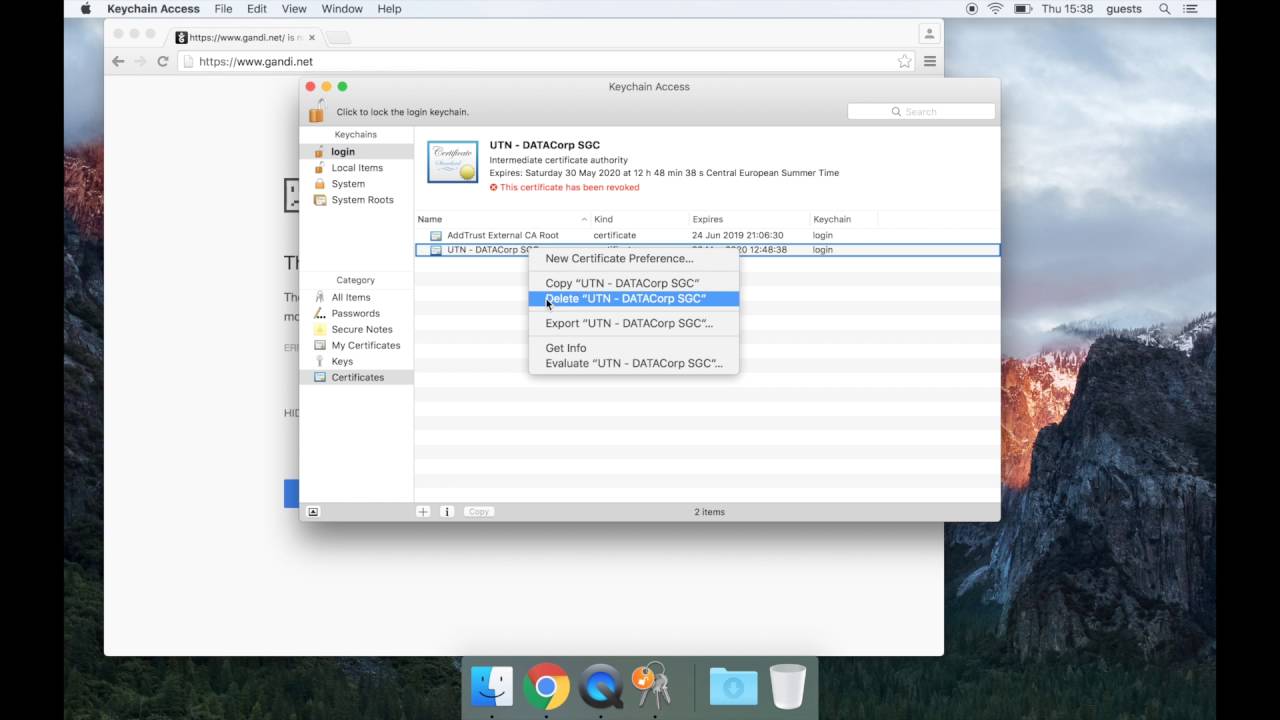Open the Edit menu
Viewport: 1280px width, 720px height.
coord(257,9)
